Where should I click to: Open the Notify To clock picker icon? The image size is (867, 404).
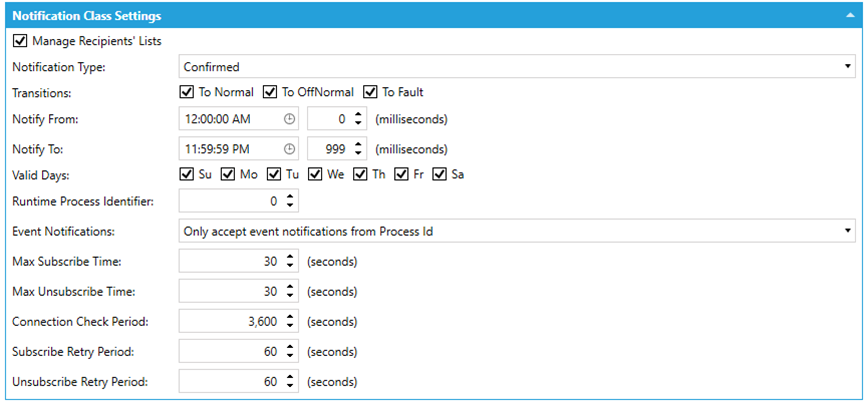290,147
